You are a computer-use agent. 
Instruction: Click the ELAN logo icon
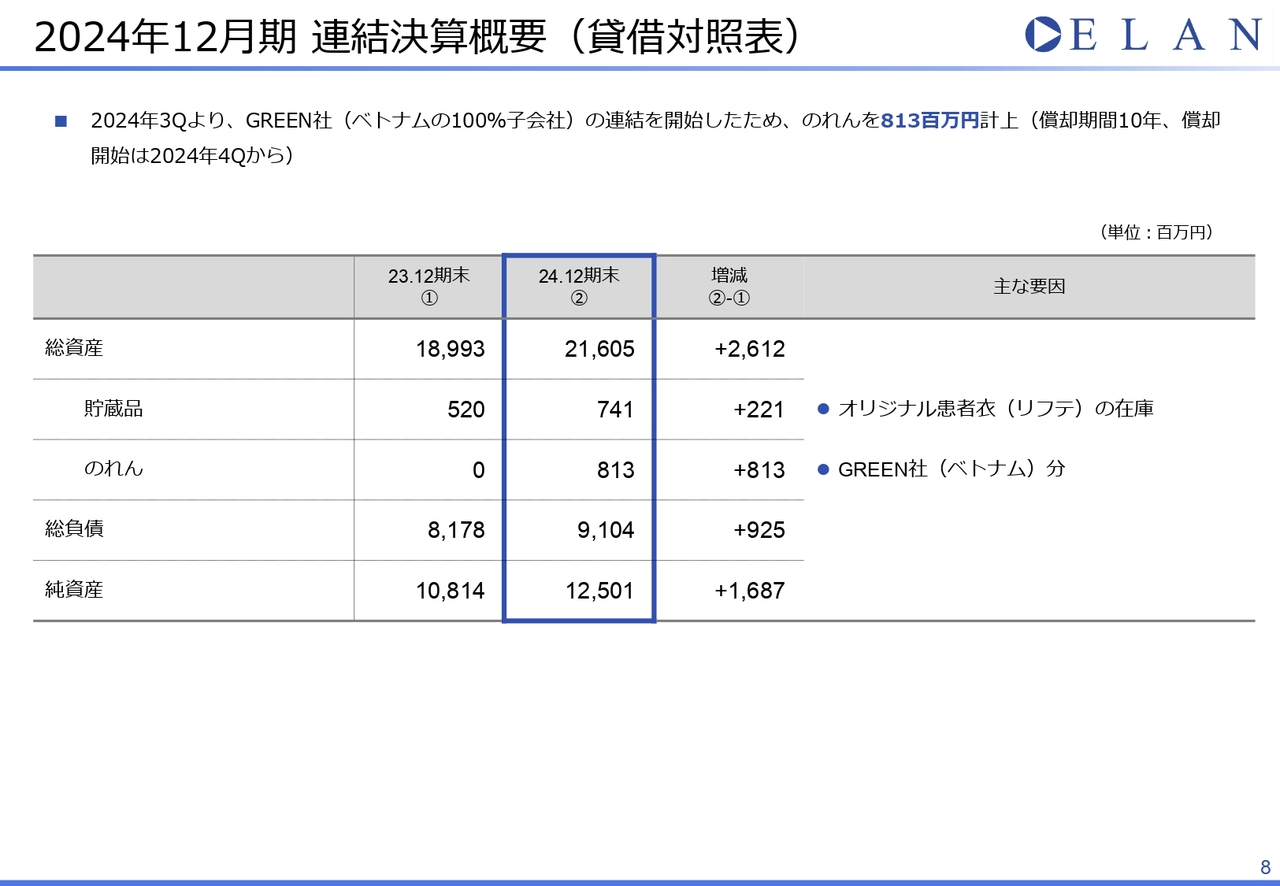pyautogui.click(x=1044, y=33)
